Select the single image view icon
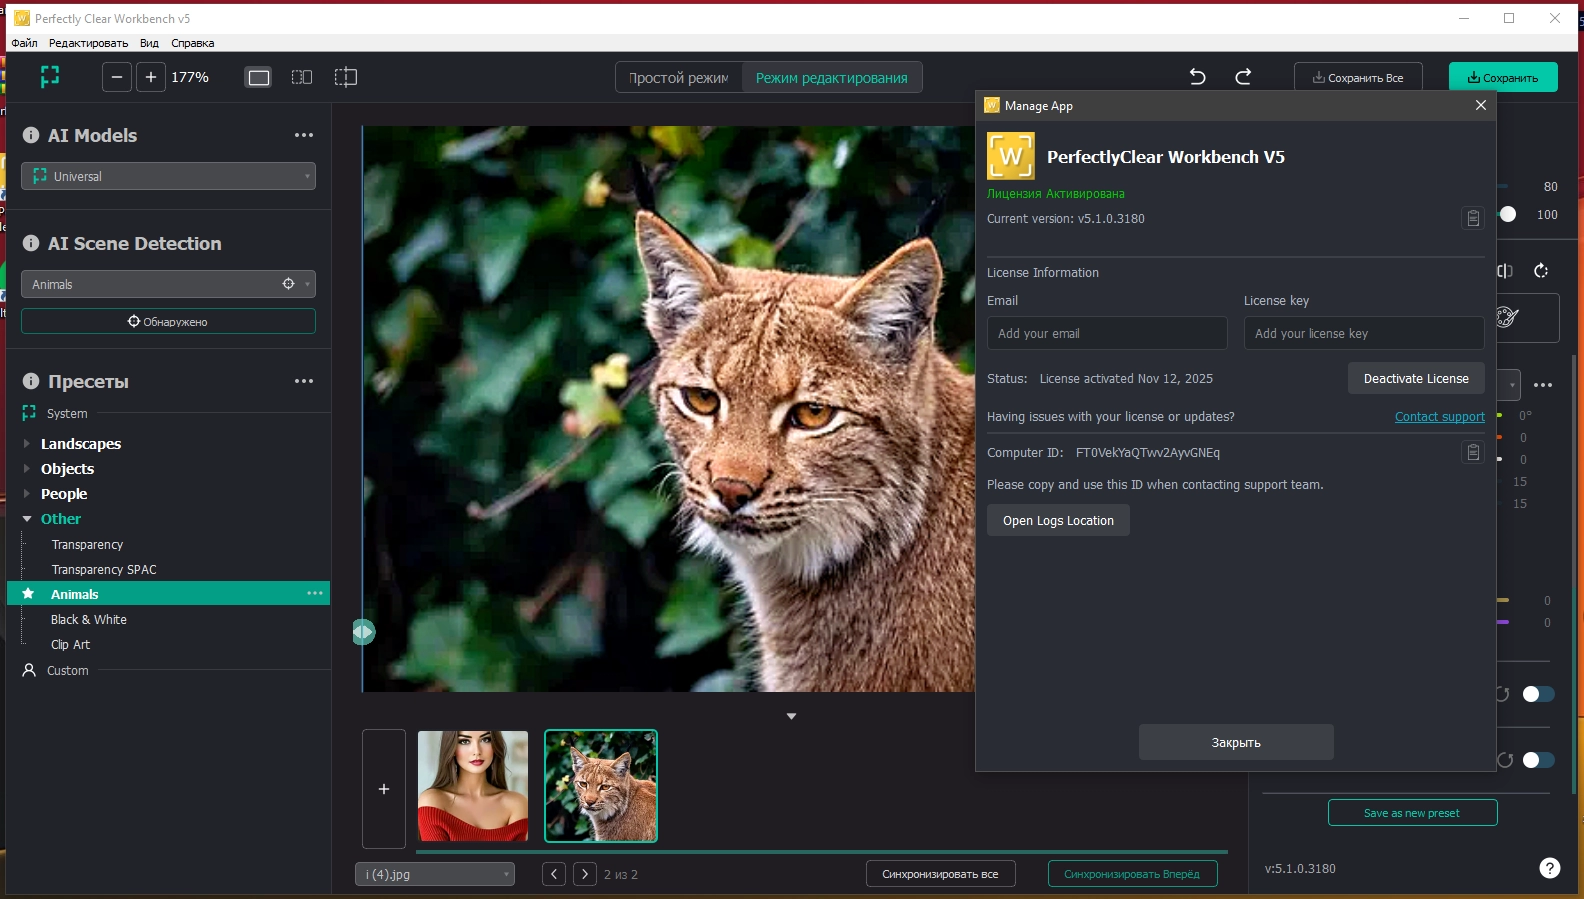The width and height of the screenshot is (1584, 899). [x=259, y=77]
